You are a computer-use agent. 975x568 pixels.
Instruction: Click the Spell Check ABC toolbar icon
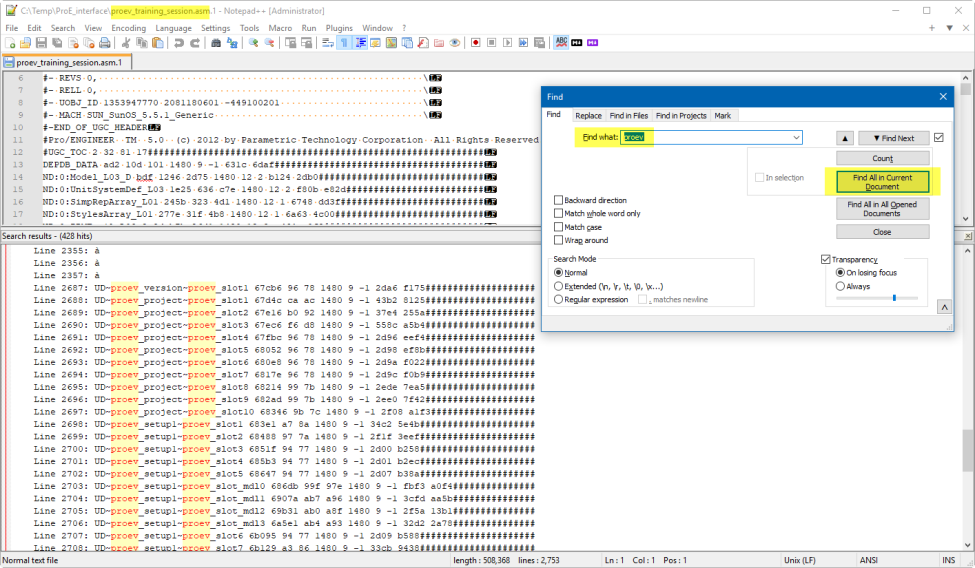tap(561, 43)
